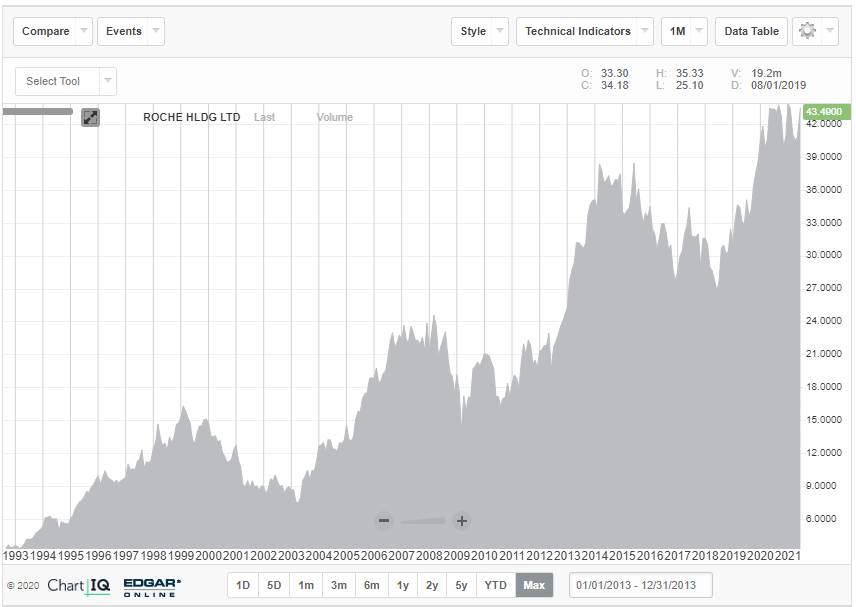856x607 pixels.
Task: Open the Style dropdown menu
Action: [480, 31]
